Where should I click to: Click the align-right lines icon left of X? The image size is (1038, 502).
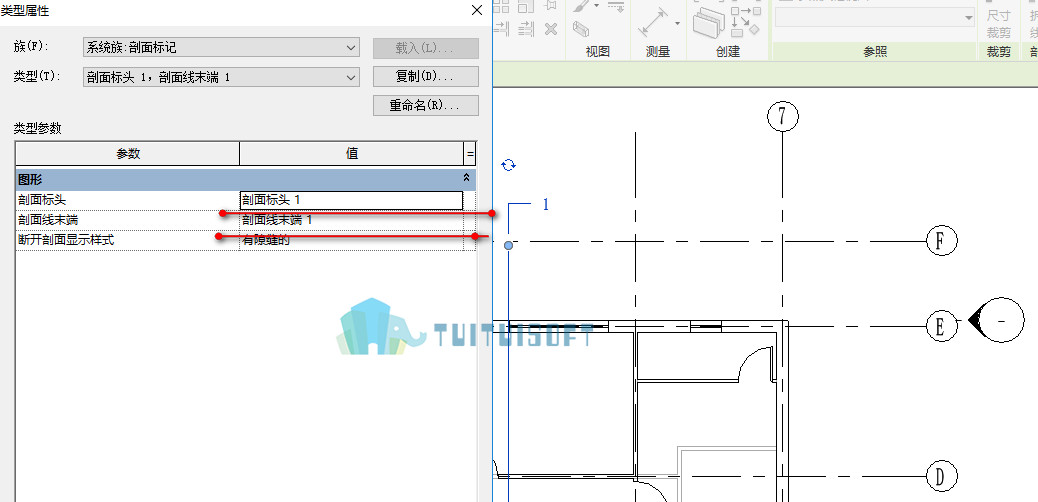click(527, 28)
